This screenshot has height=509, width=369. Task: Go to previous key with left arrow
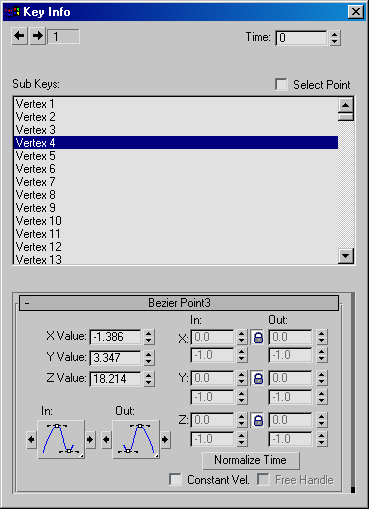click(x=20, y=36)
